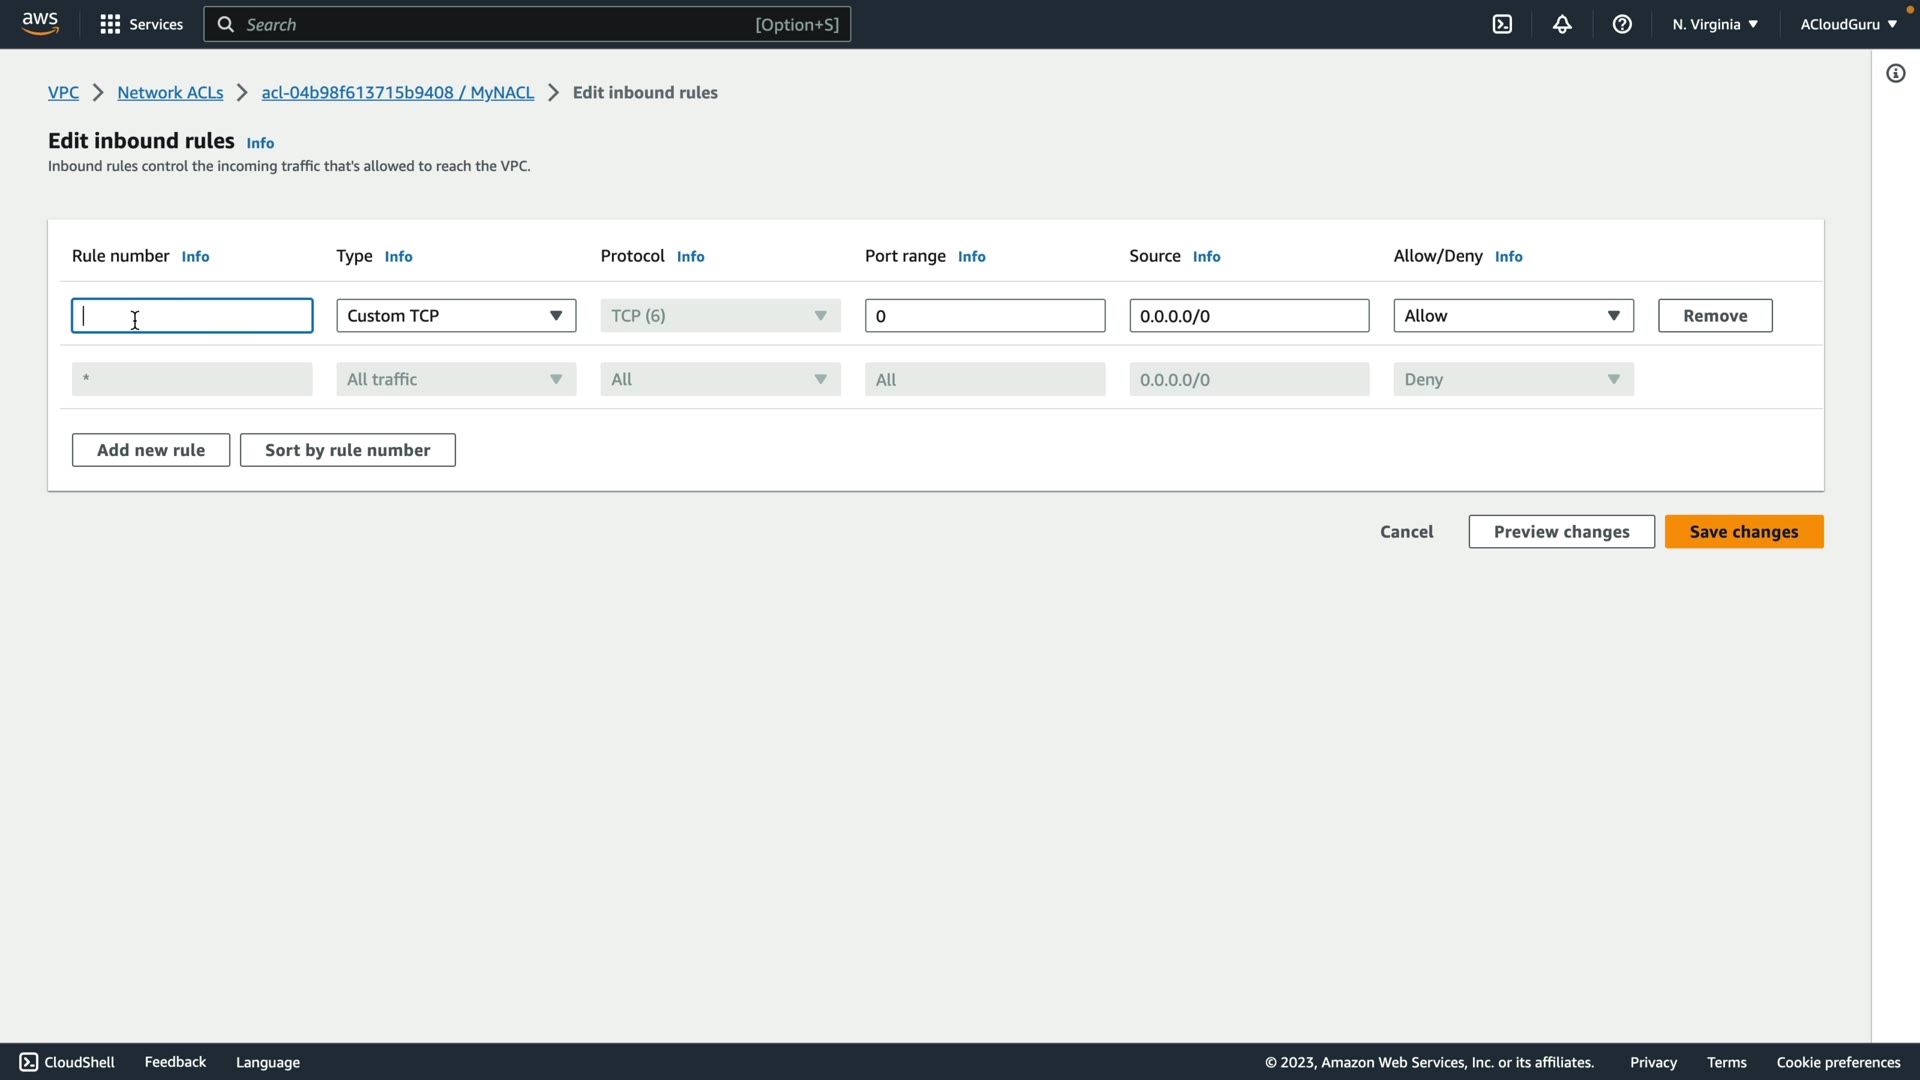Click Add new rule button
1920x1080 pixels.
pyautogui.click(x=151, y=450)
